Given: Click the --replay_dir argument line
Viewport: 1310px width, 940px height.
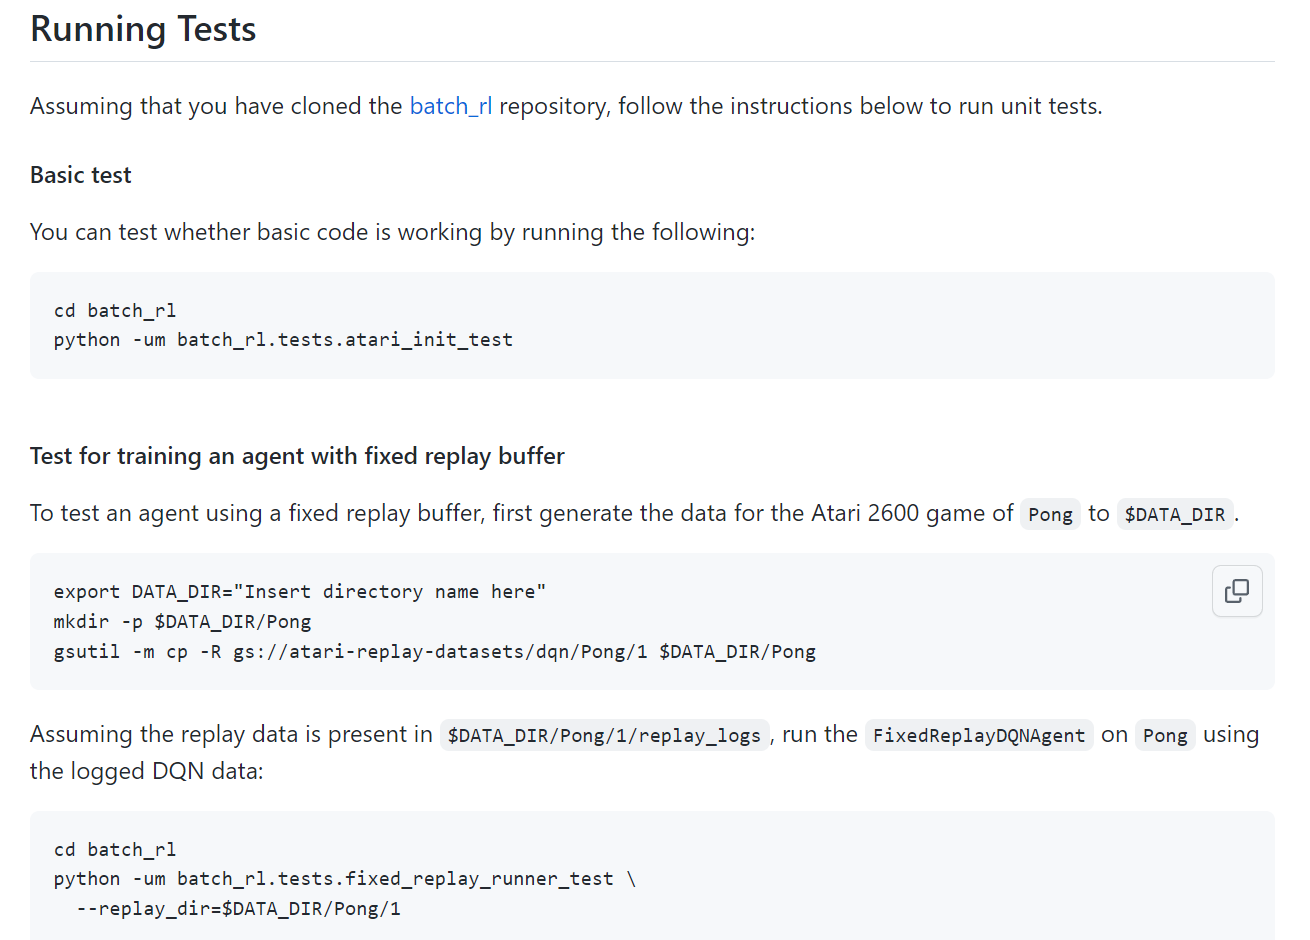Looking at the screenshot, I should (x=238, y=909).
